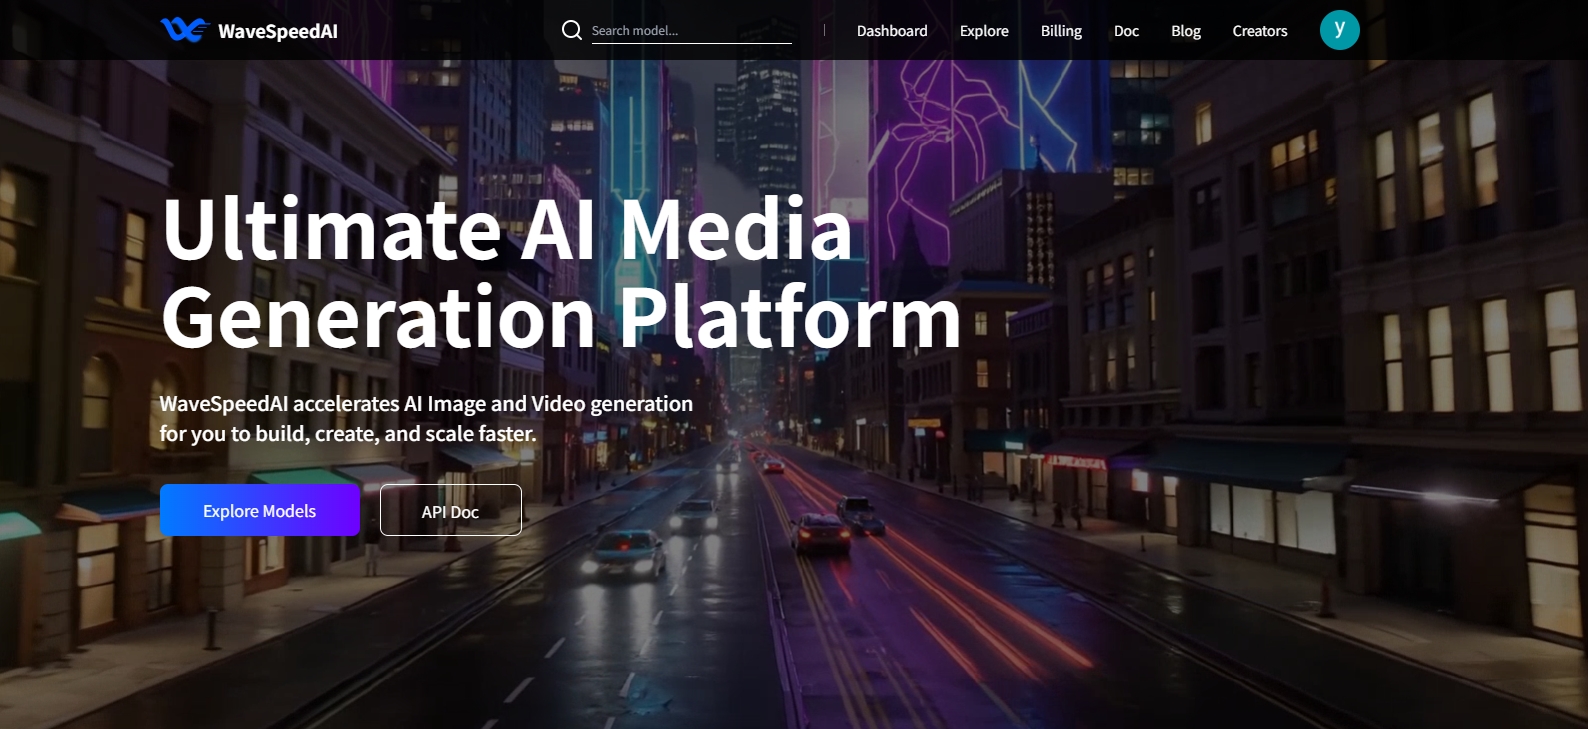Open the Creators page
Viewport: 1588px width, 729px height.
pos(1259,31)
